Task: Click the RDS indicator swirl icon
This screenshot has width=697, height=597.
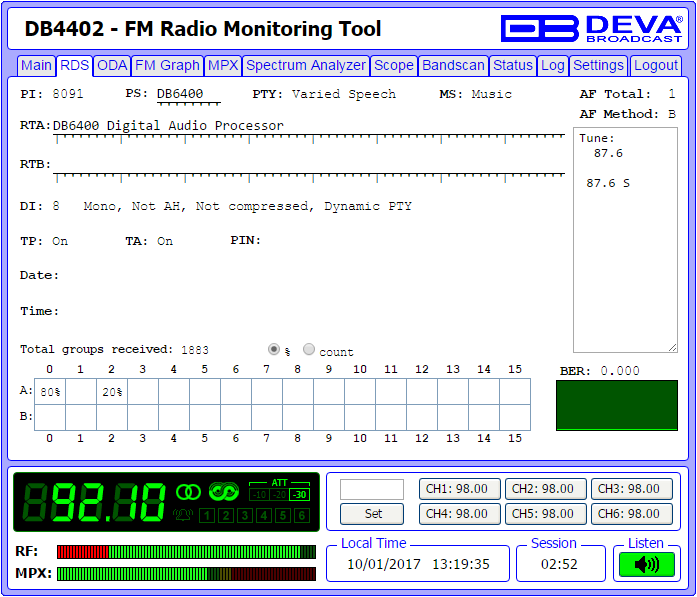Action: coord(224,492)
